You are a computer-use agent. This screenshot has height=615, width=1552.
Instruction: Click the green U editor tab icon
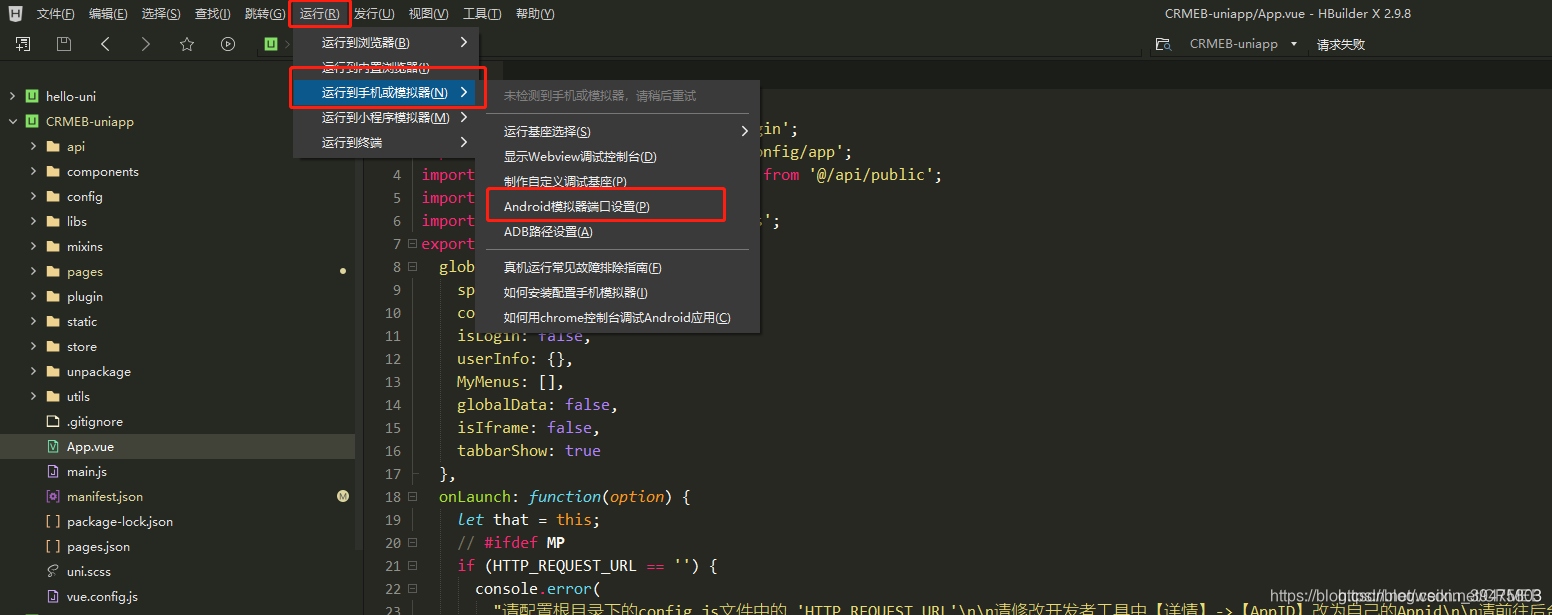[271, 44]
